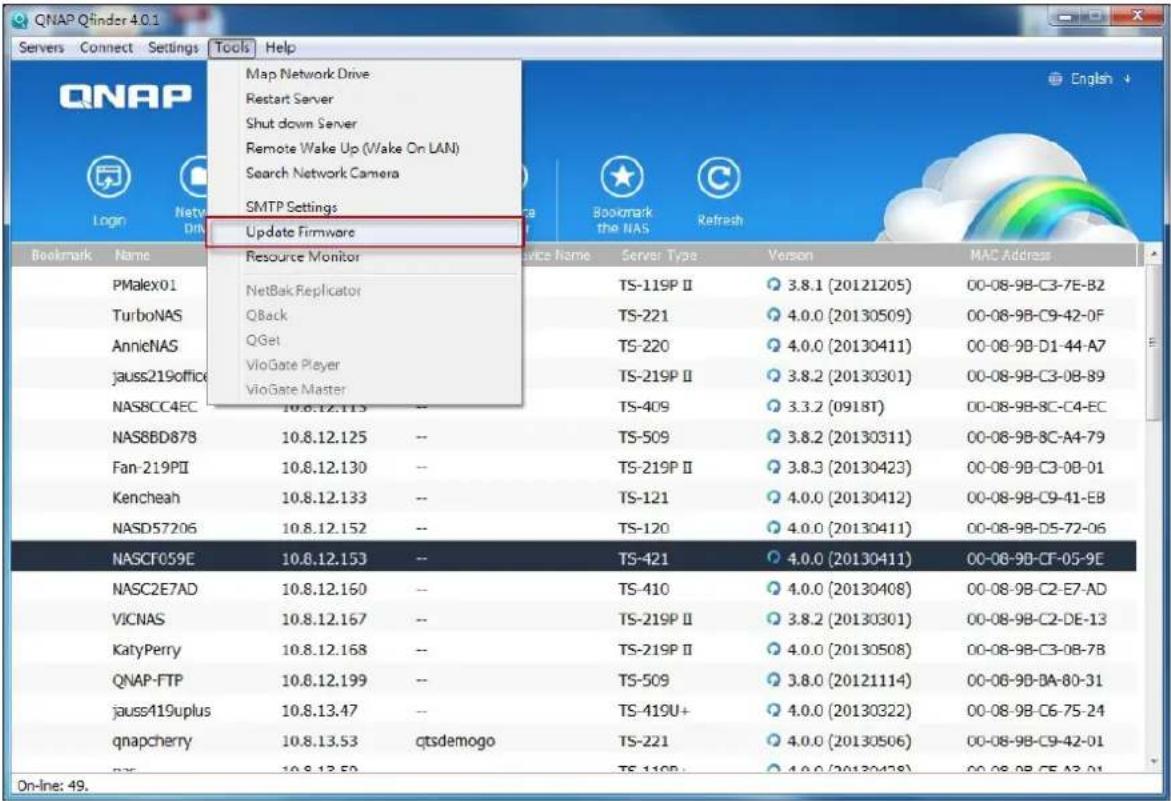Open the Help menu
Screen dimensions: 1171x801
(x=281, y=47)
